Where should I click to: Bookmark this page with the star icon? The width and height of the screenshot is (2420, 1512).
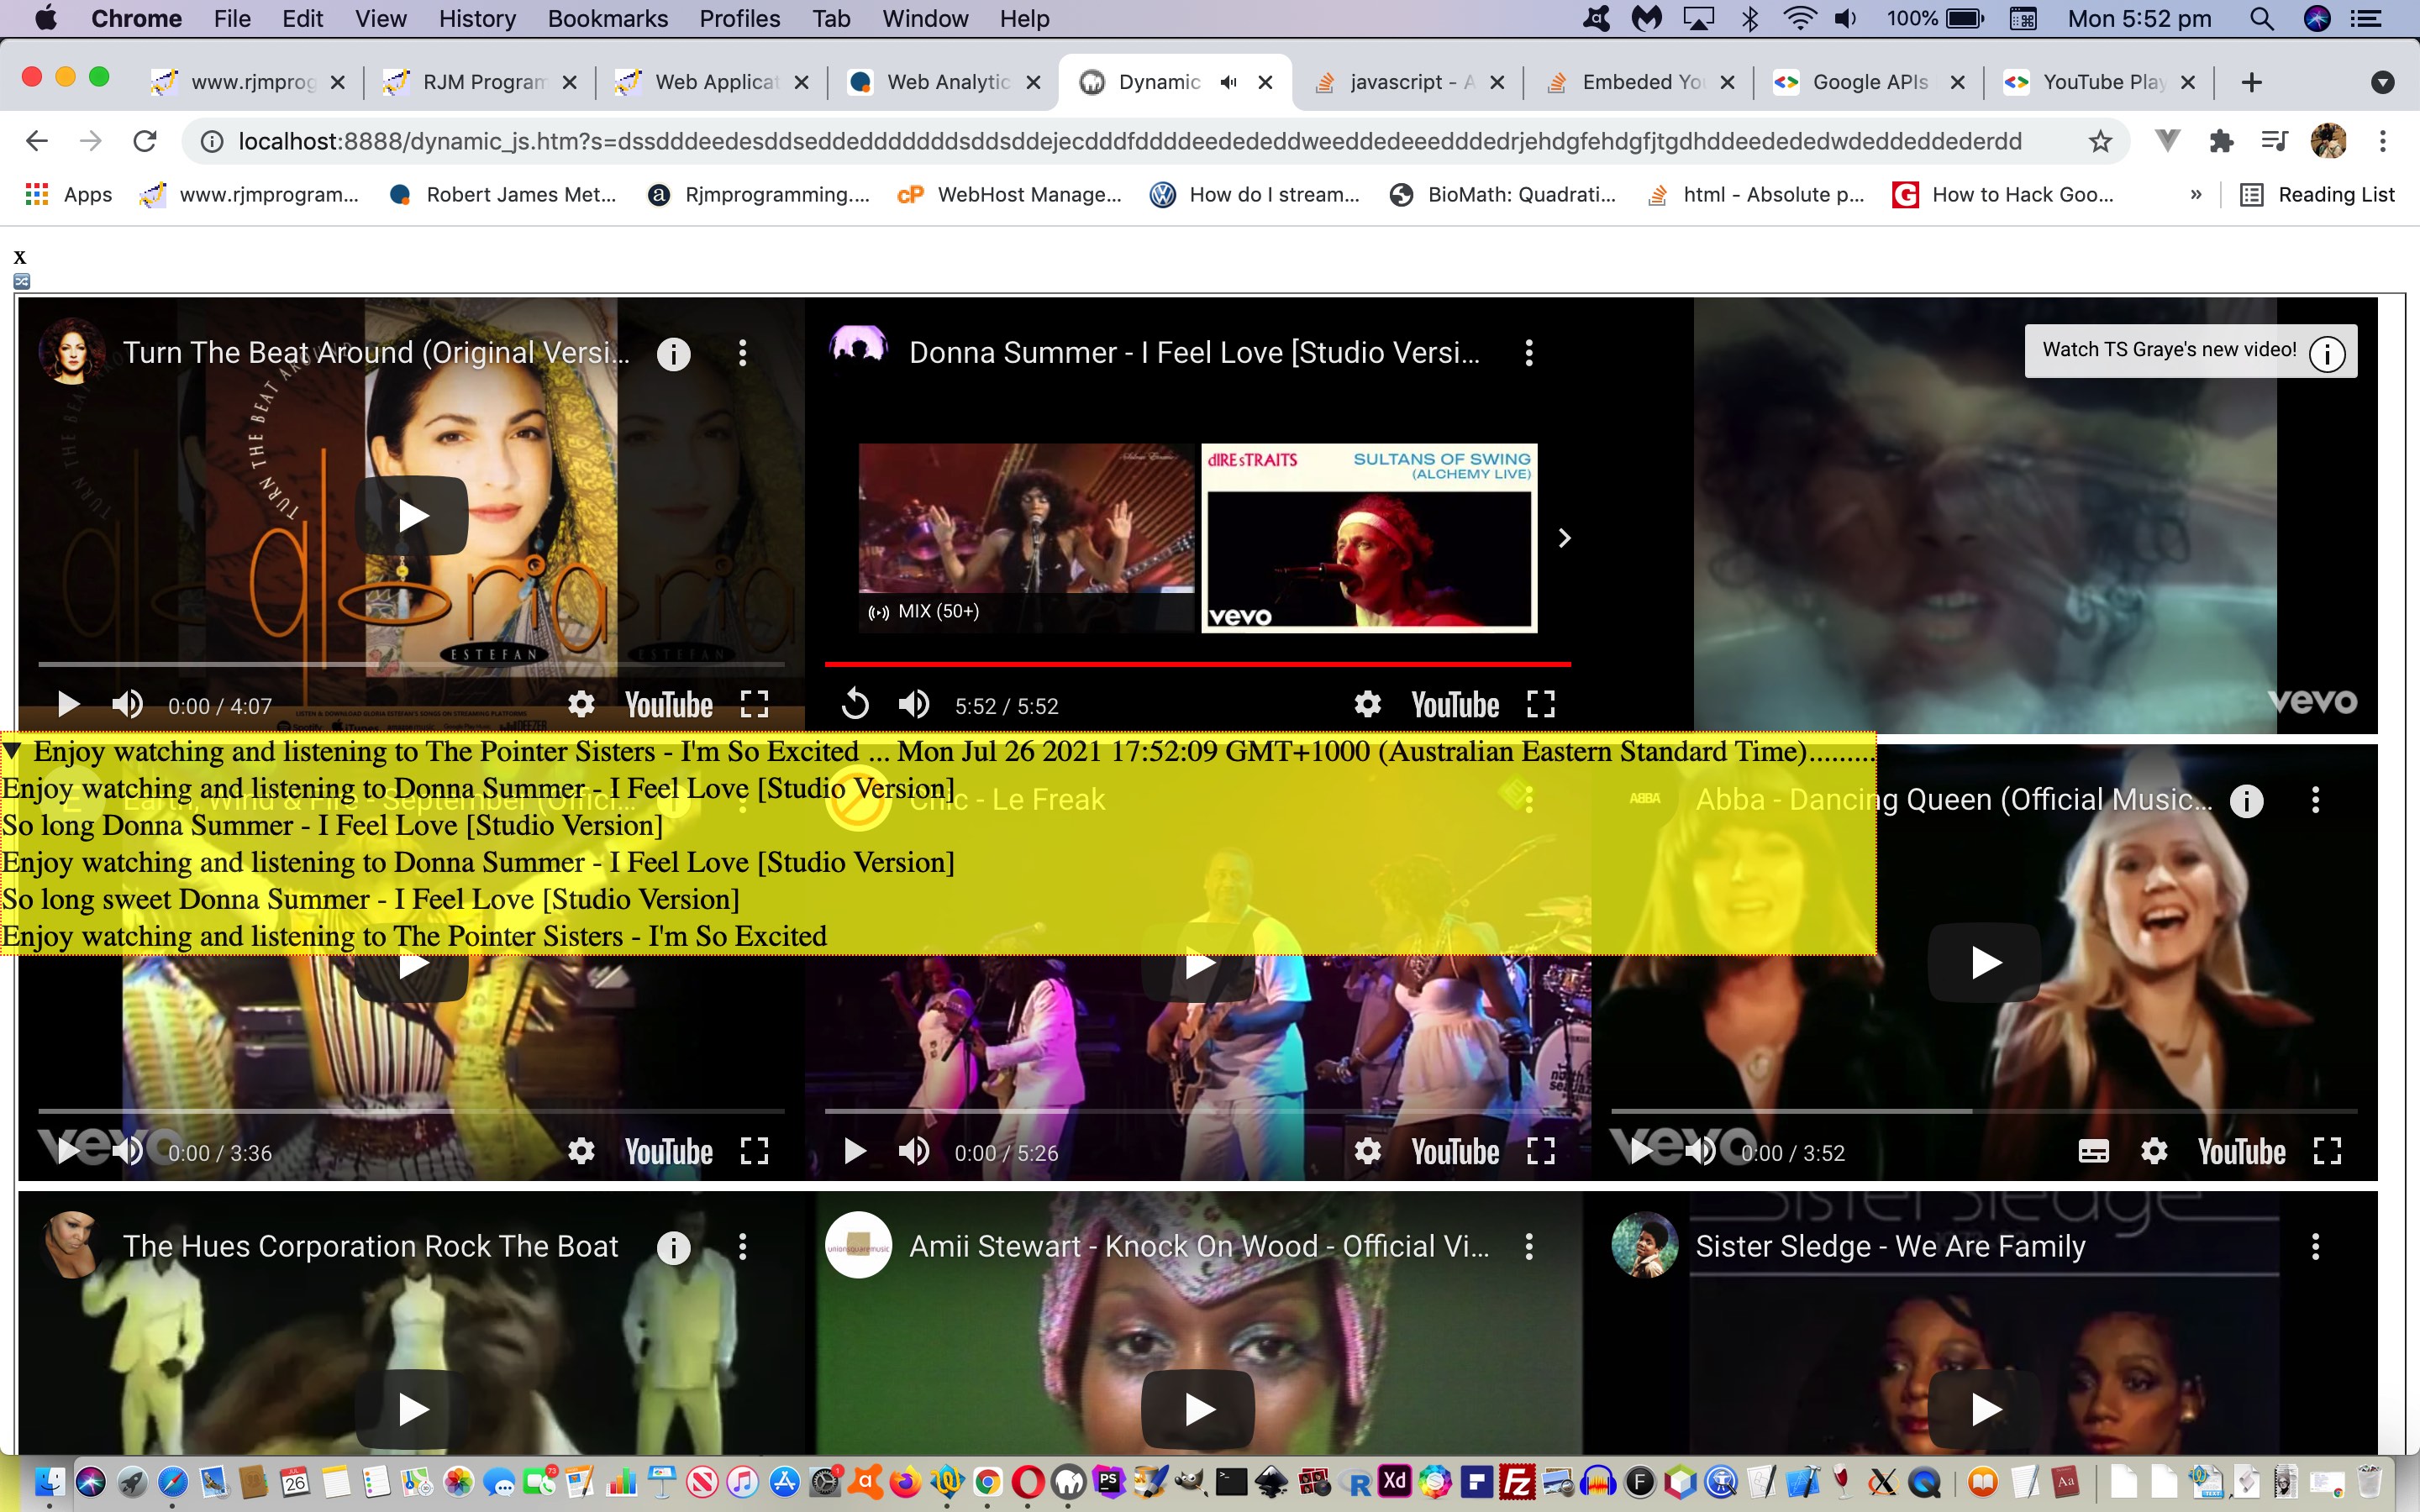pyautogui.click(x=2100, y=141)
